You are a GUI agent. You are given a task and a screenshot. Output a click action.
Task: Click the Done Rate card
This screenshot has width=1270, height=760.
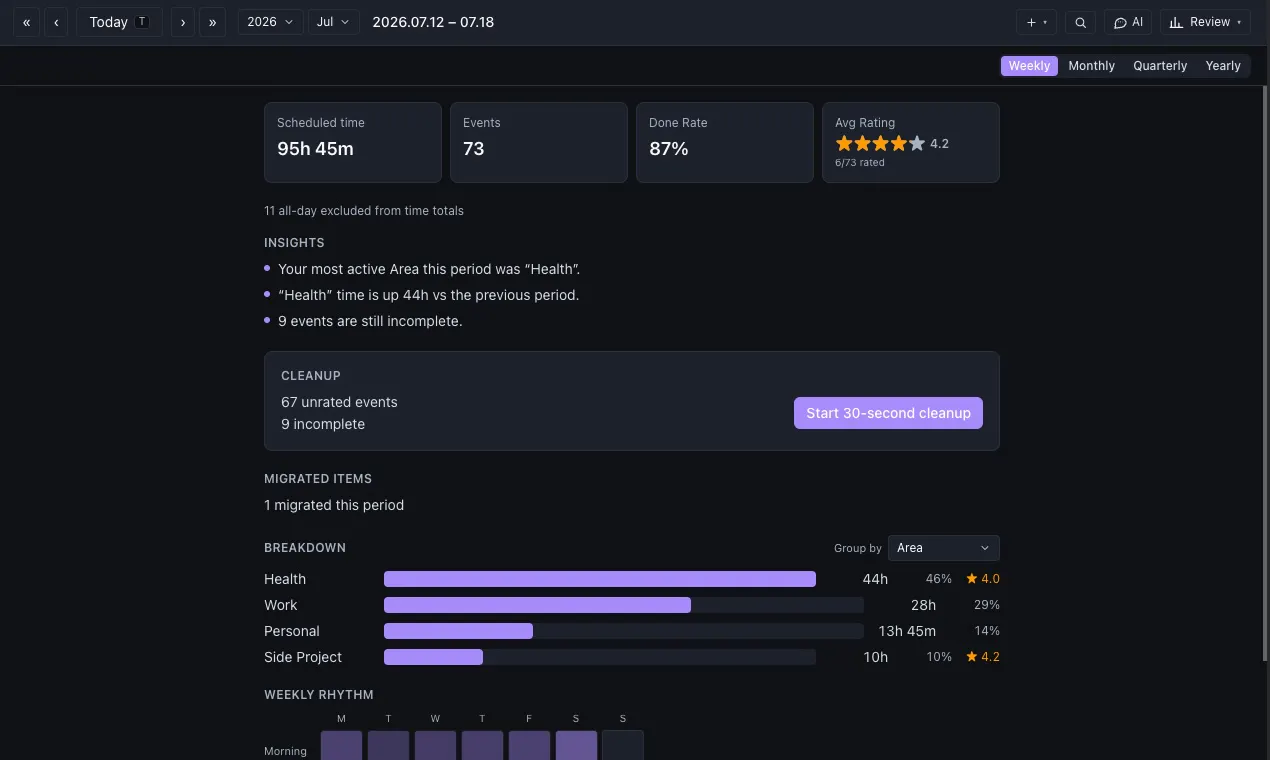(x=725, y=142)
